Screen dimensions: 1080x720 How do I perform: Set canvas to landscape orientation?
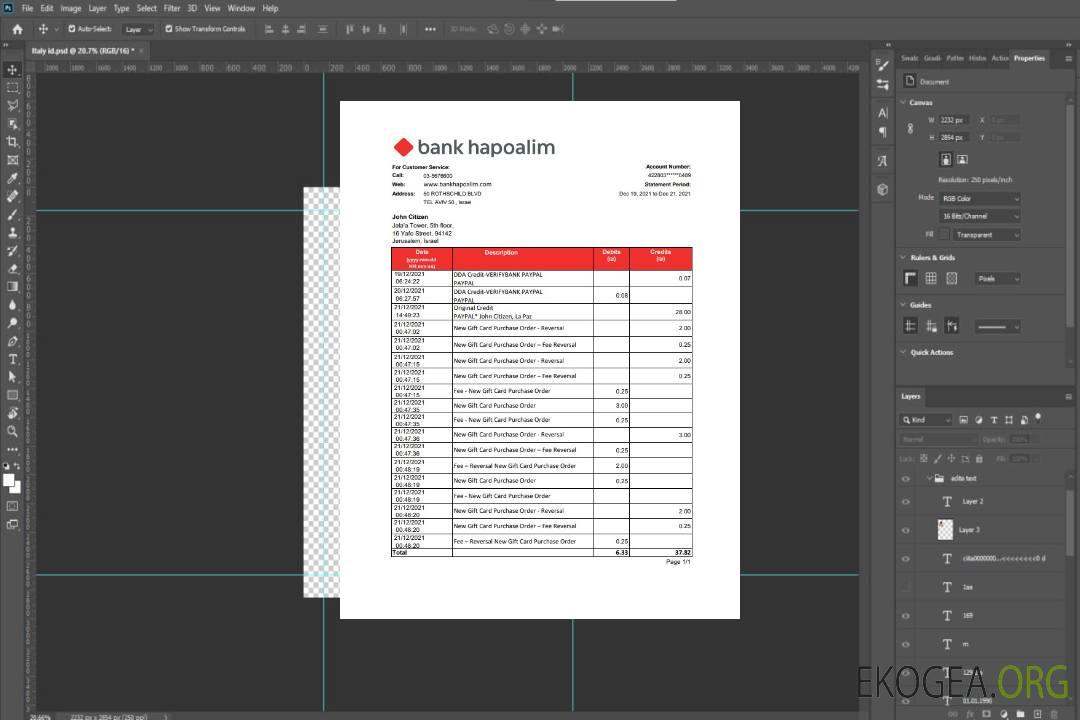(x=962, y=159)
